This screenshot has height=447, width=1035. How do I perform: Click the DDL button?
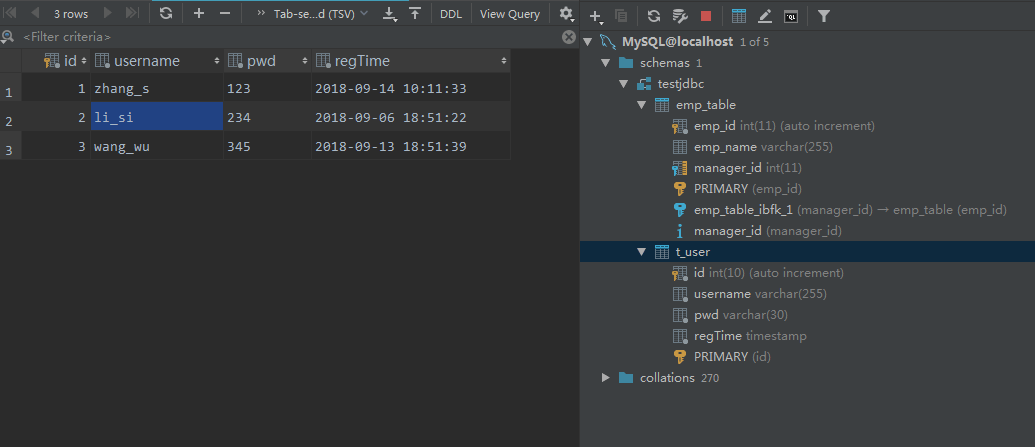pyautogui.click(x=451, y=14)
